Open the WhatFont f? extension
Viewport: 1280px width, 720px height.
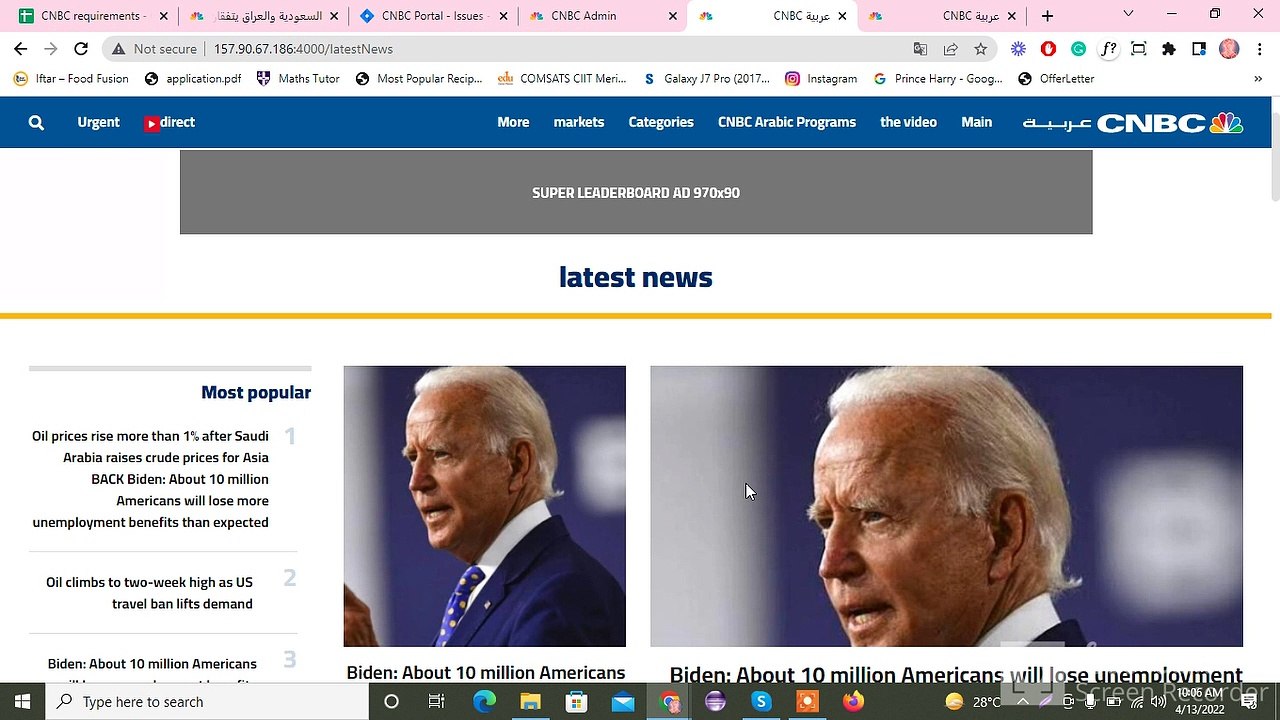tap(1108, 49)
